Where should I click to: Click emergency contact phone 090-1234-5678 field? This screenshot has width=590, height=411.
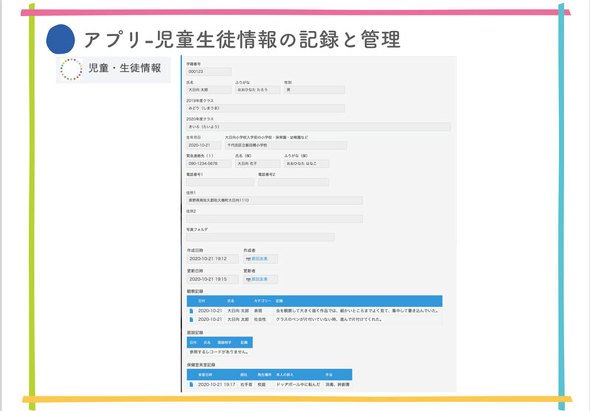tap(209, 164)
